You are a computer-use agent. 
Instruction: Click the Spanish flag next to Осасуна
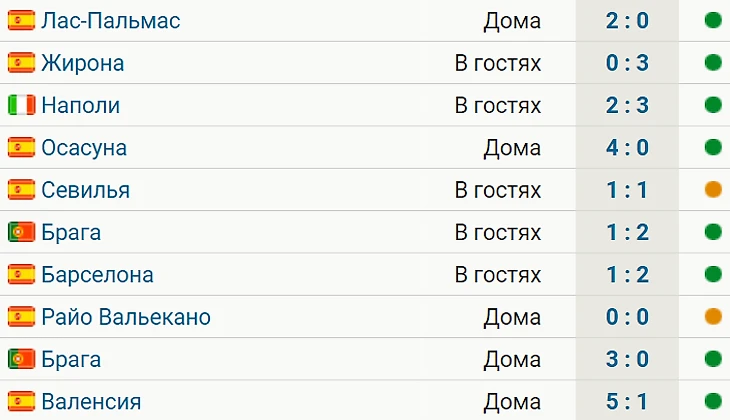pyautogui.click(x=21, y=148)
